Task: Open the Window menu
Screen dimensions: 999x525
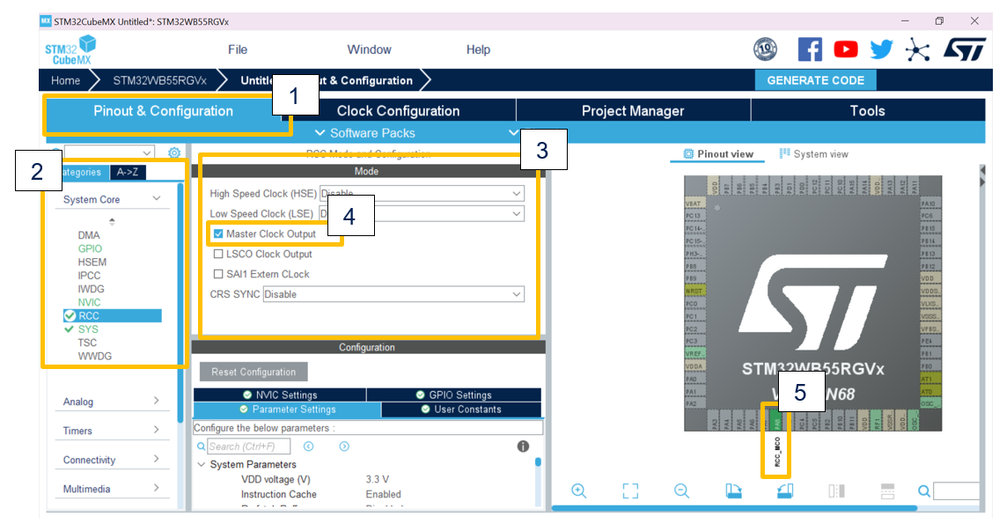Action: coord(369,50)
